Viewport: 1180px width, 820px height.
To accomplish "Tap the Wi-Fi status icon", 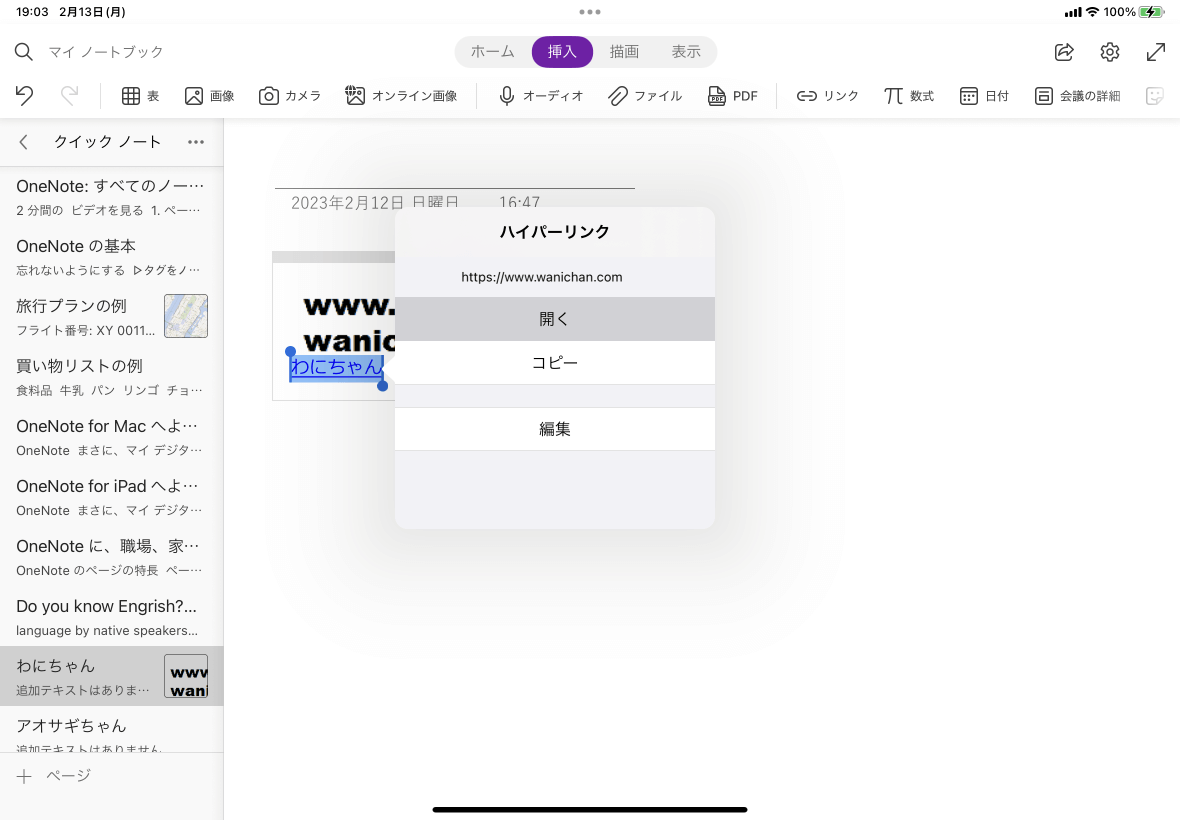I will click(1092, 12).
